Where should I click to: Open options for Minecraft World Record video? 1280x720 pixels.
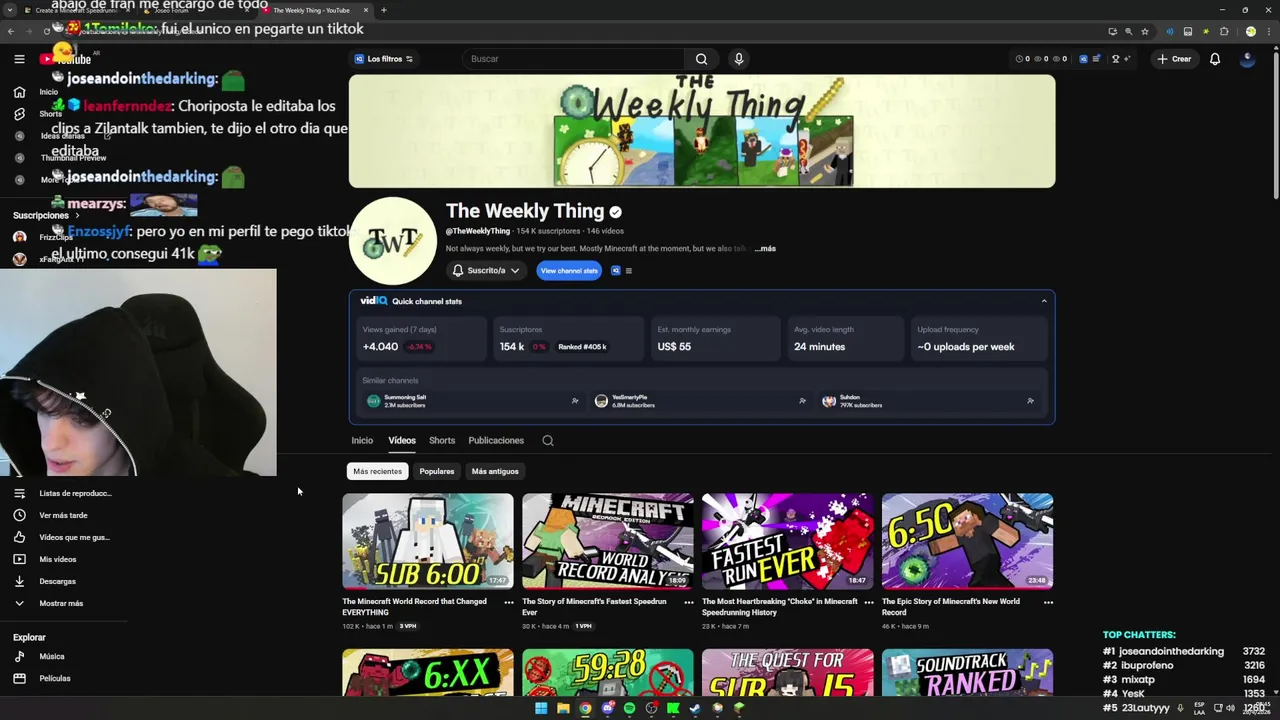coord(508,602)
